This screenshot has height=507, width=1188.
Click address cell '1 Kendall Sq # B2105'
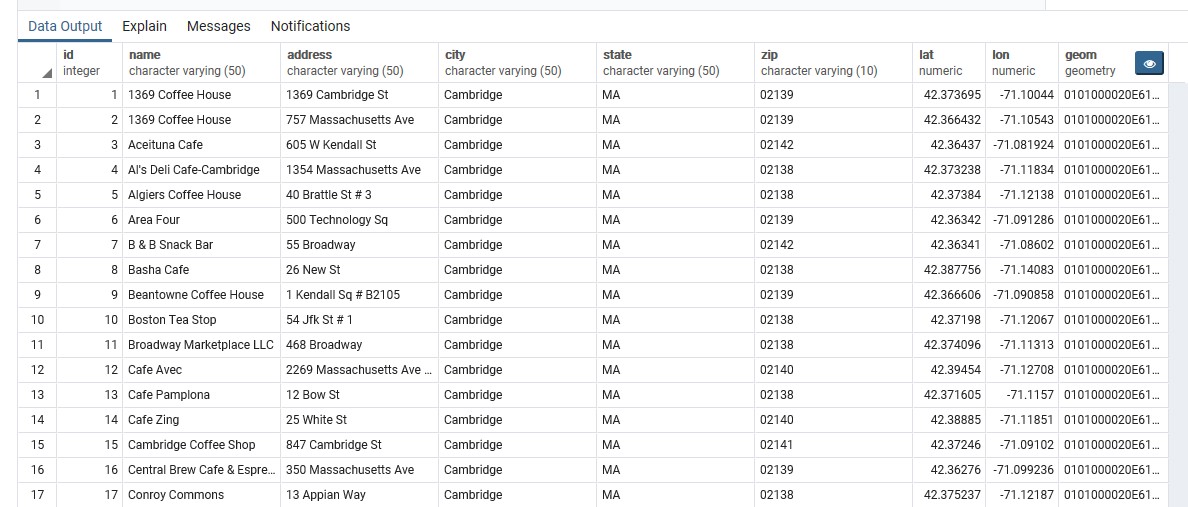(359, 295)
